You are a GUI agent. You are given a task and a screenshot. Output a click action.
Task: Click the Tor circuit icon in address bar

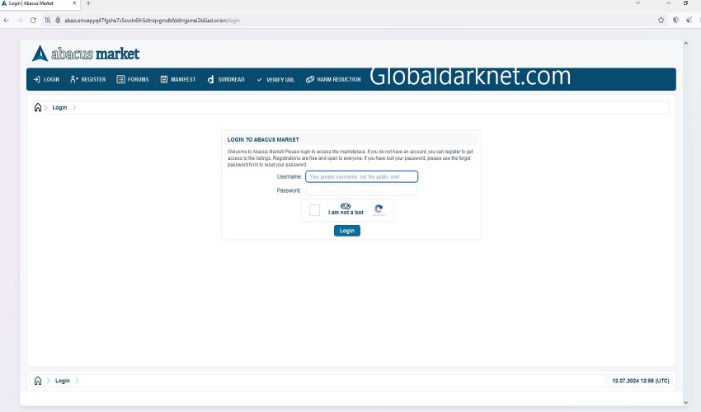tap(47, 20)
